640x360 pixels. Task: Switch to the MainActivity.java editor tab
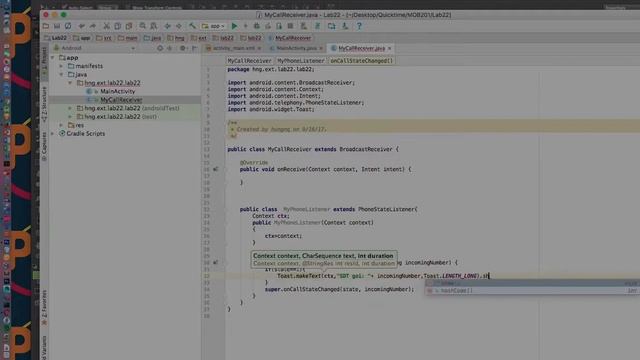click(x=296, y=48)
